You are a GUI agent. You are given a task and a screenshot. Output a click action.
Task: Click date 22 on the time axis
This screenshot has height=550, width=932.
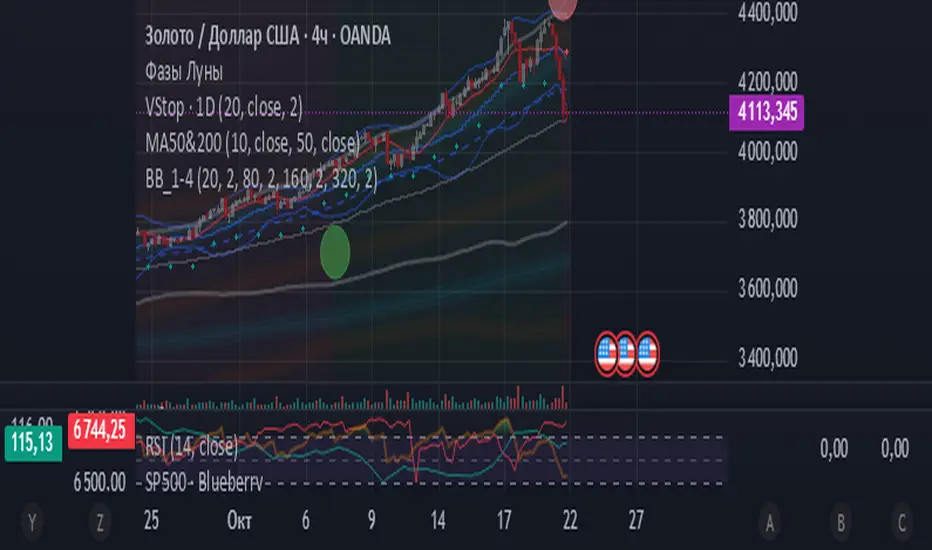pos(570,521)
